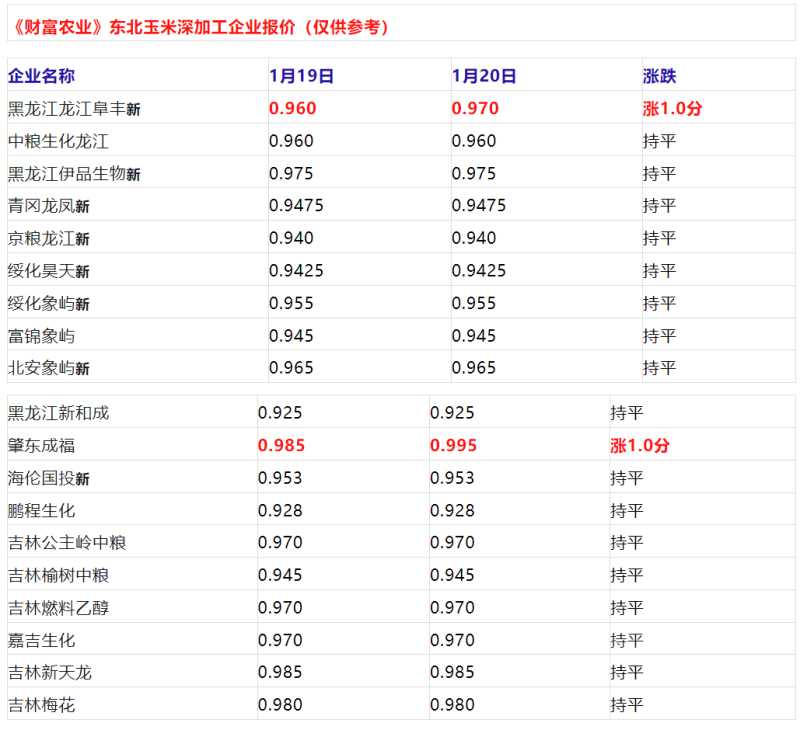Click the 新 badge next to 黑龙江伊品生物

133,175
